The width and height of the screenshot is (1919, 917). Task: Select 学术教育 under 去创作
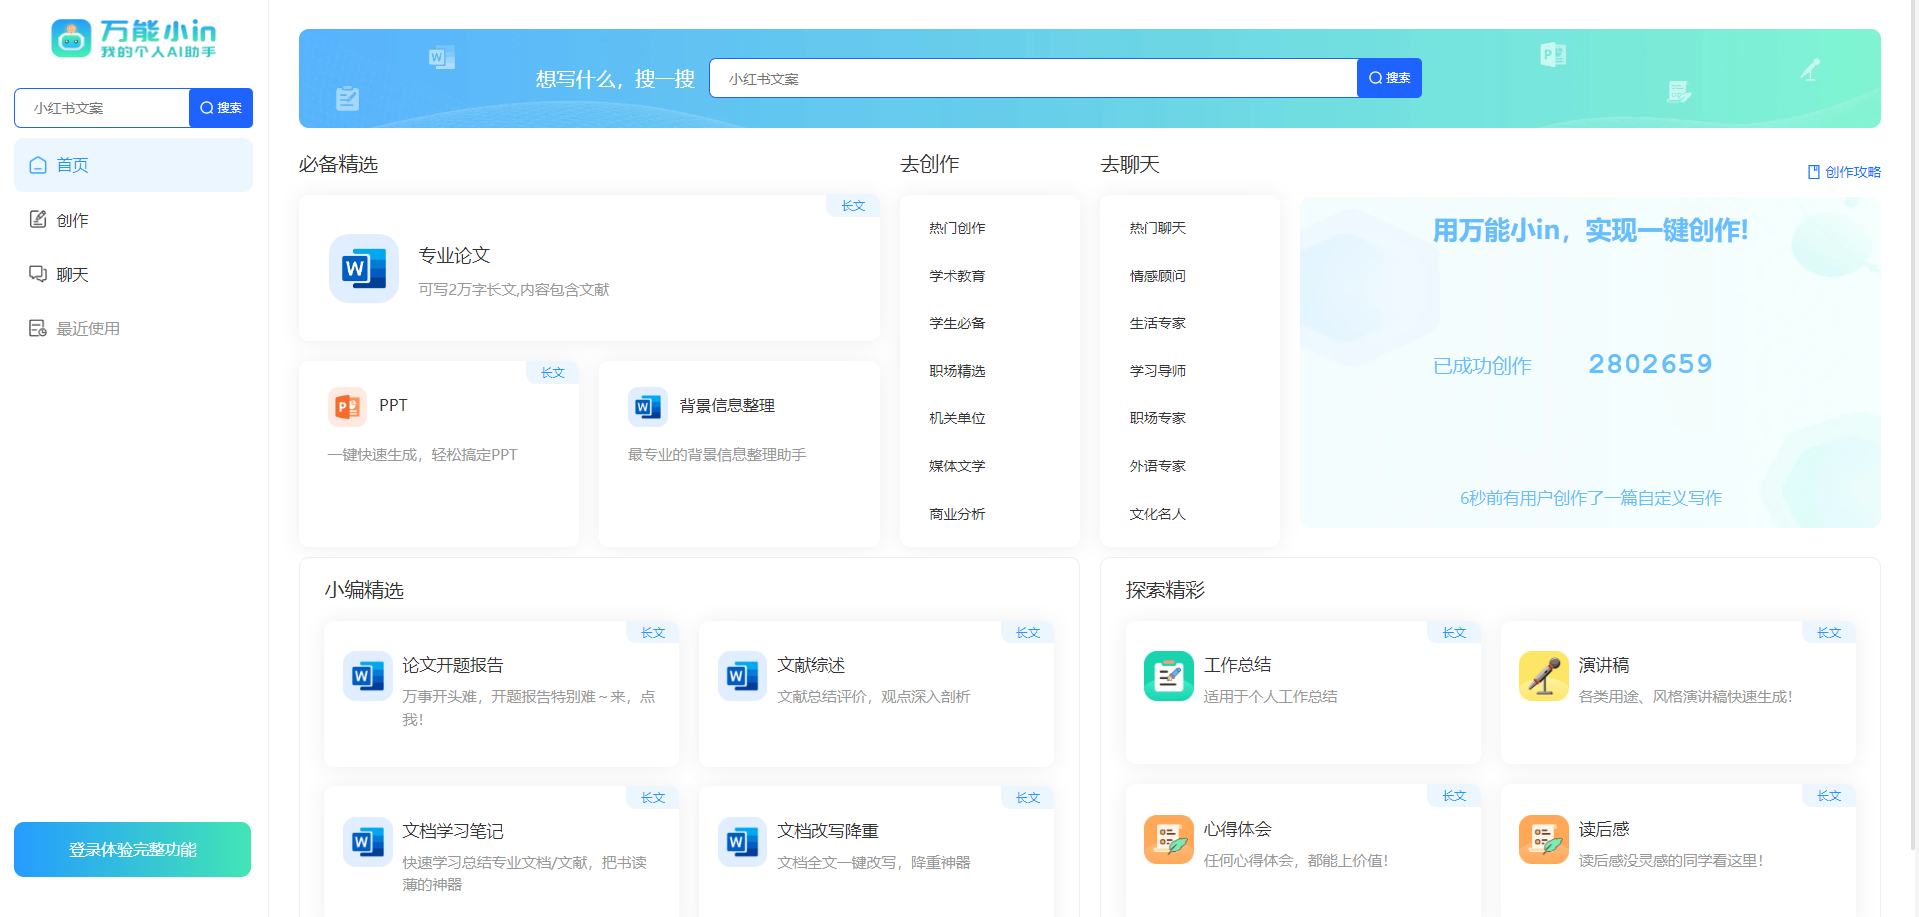coord(957,276)
